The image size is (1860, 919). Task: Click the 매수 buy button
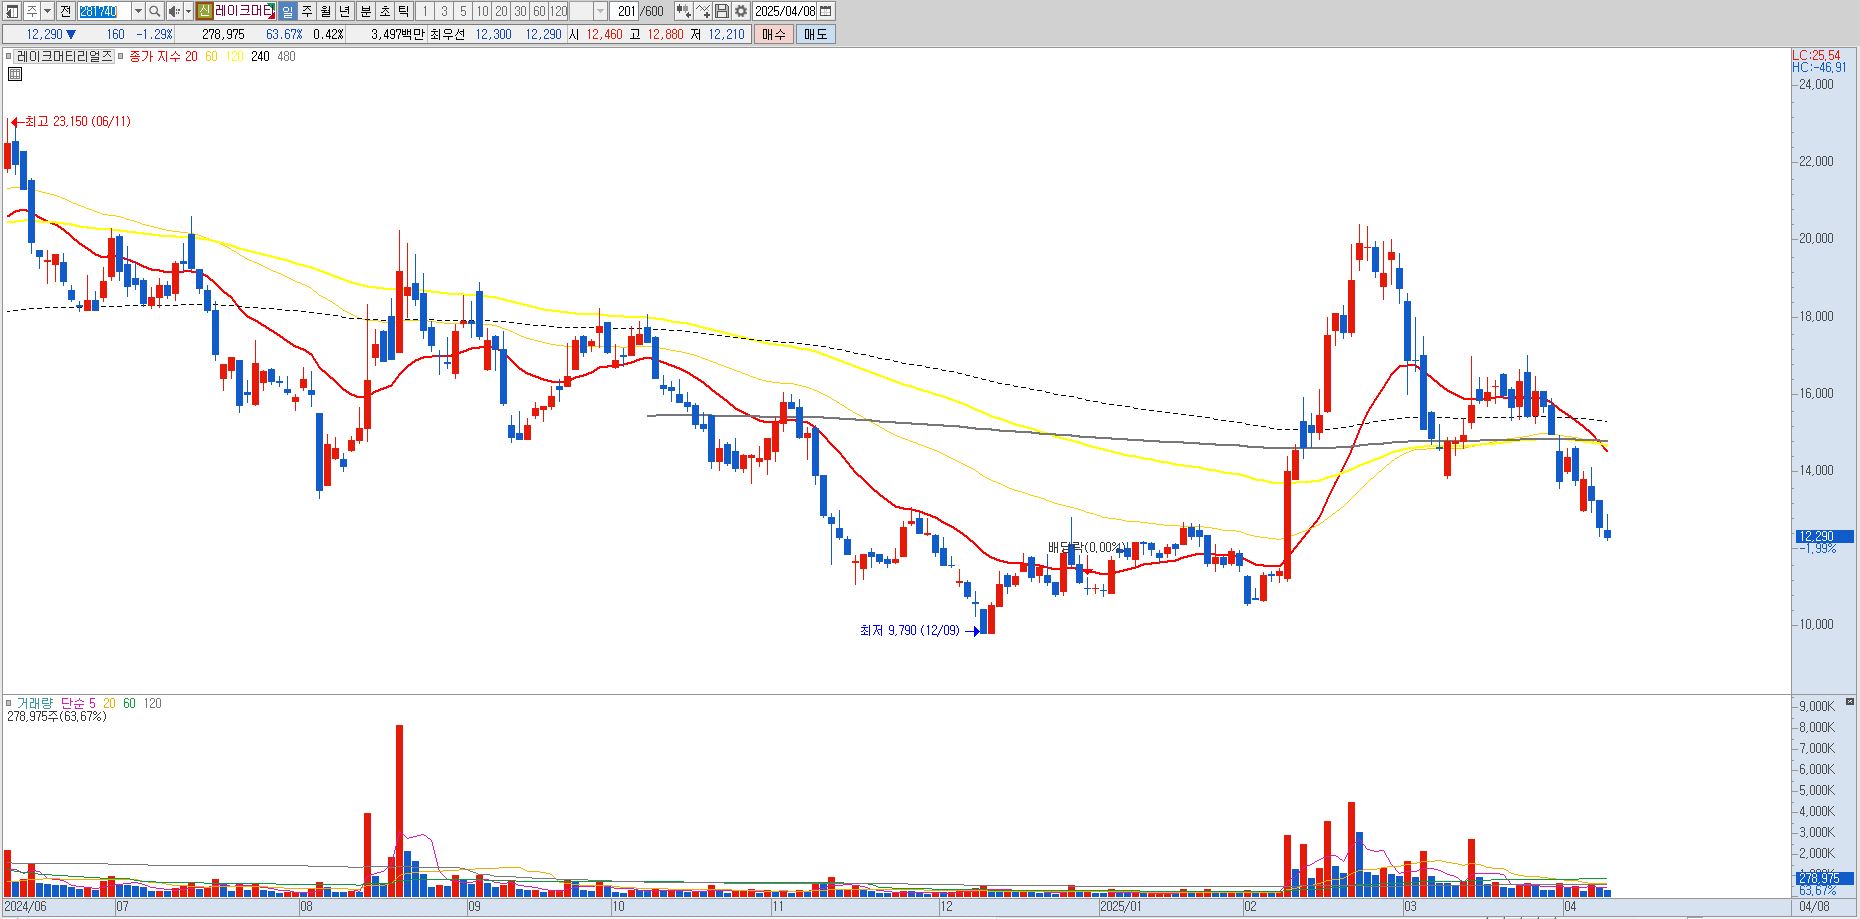point(773,34)
